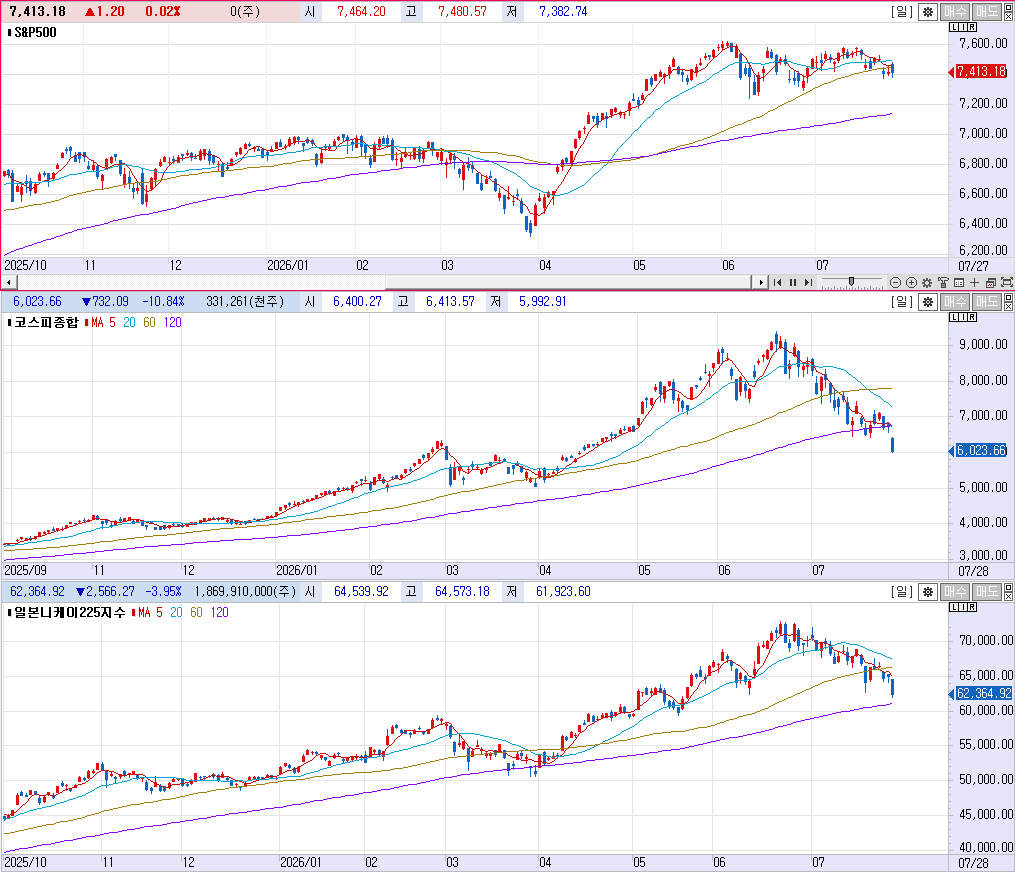Screen dimensions: 1015x872
Task: Maximize the 일본니케이225지수 chart panel
Action: pos(1009,587)
